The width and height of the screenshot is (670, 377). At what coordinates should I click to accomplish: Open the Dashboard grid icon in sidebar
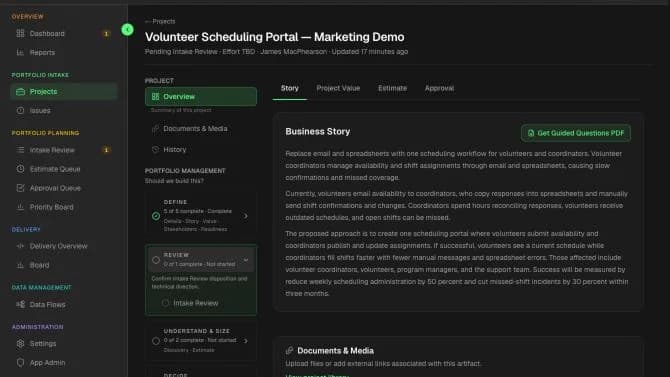coord(20,33)
